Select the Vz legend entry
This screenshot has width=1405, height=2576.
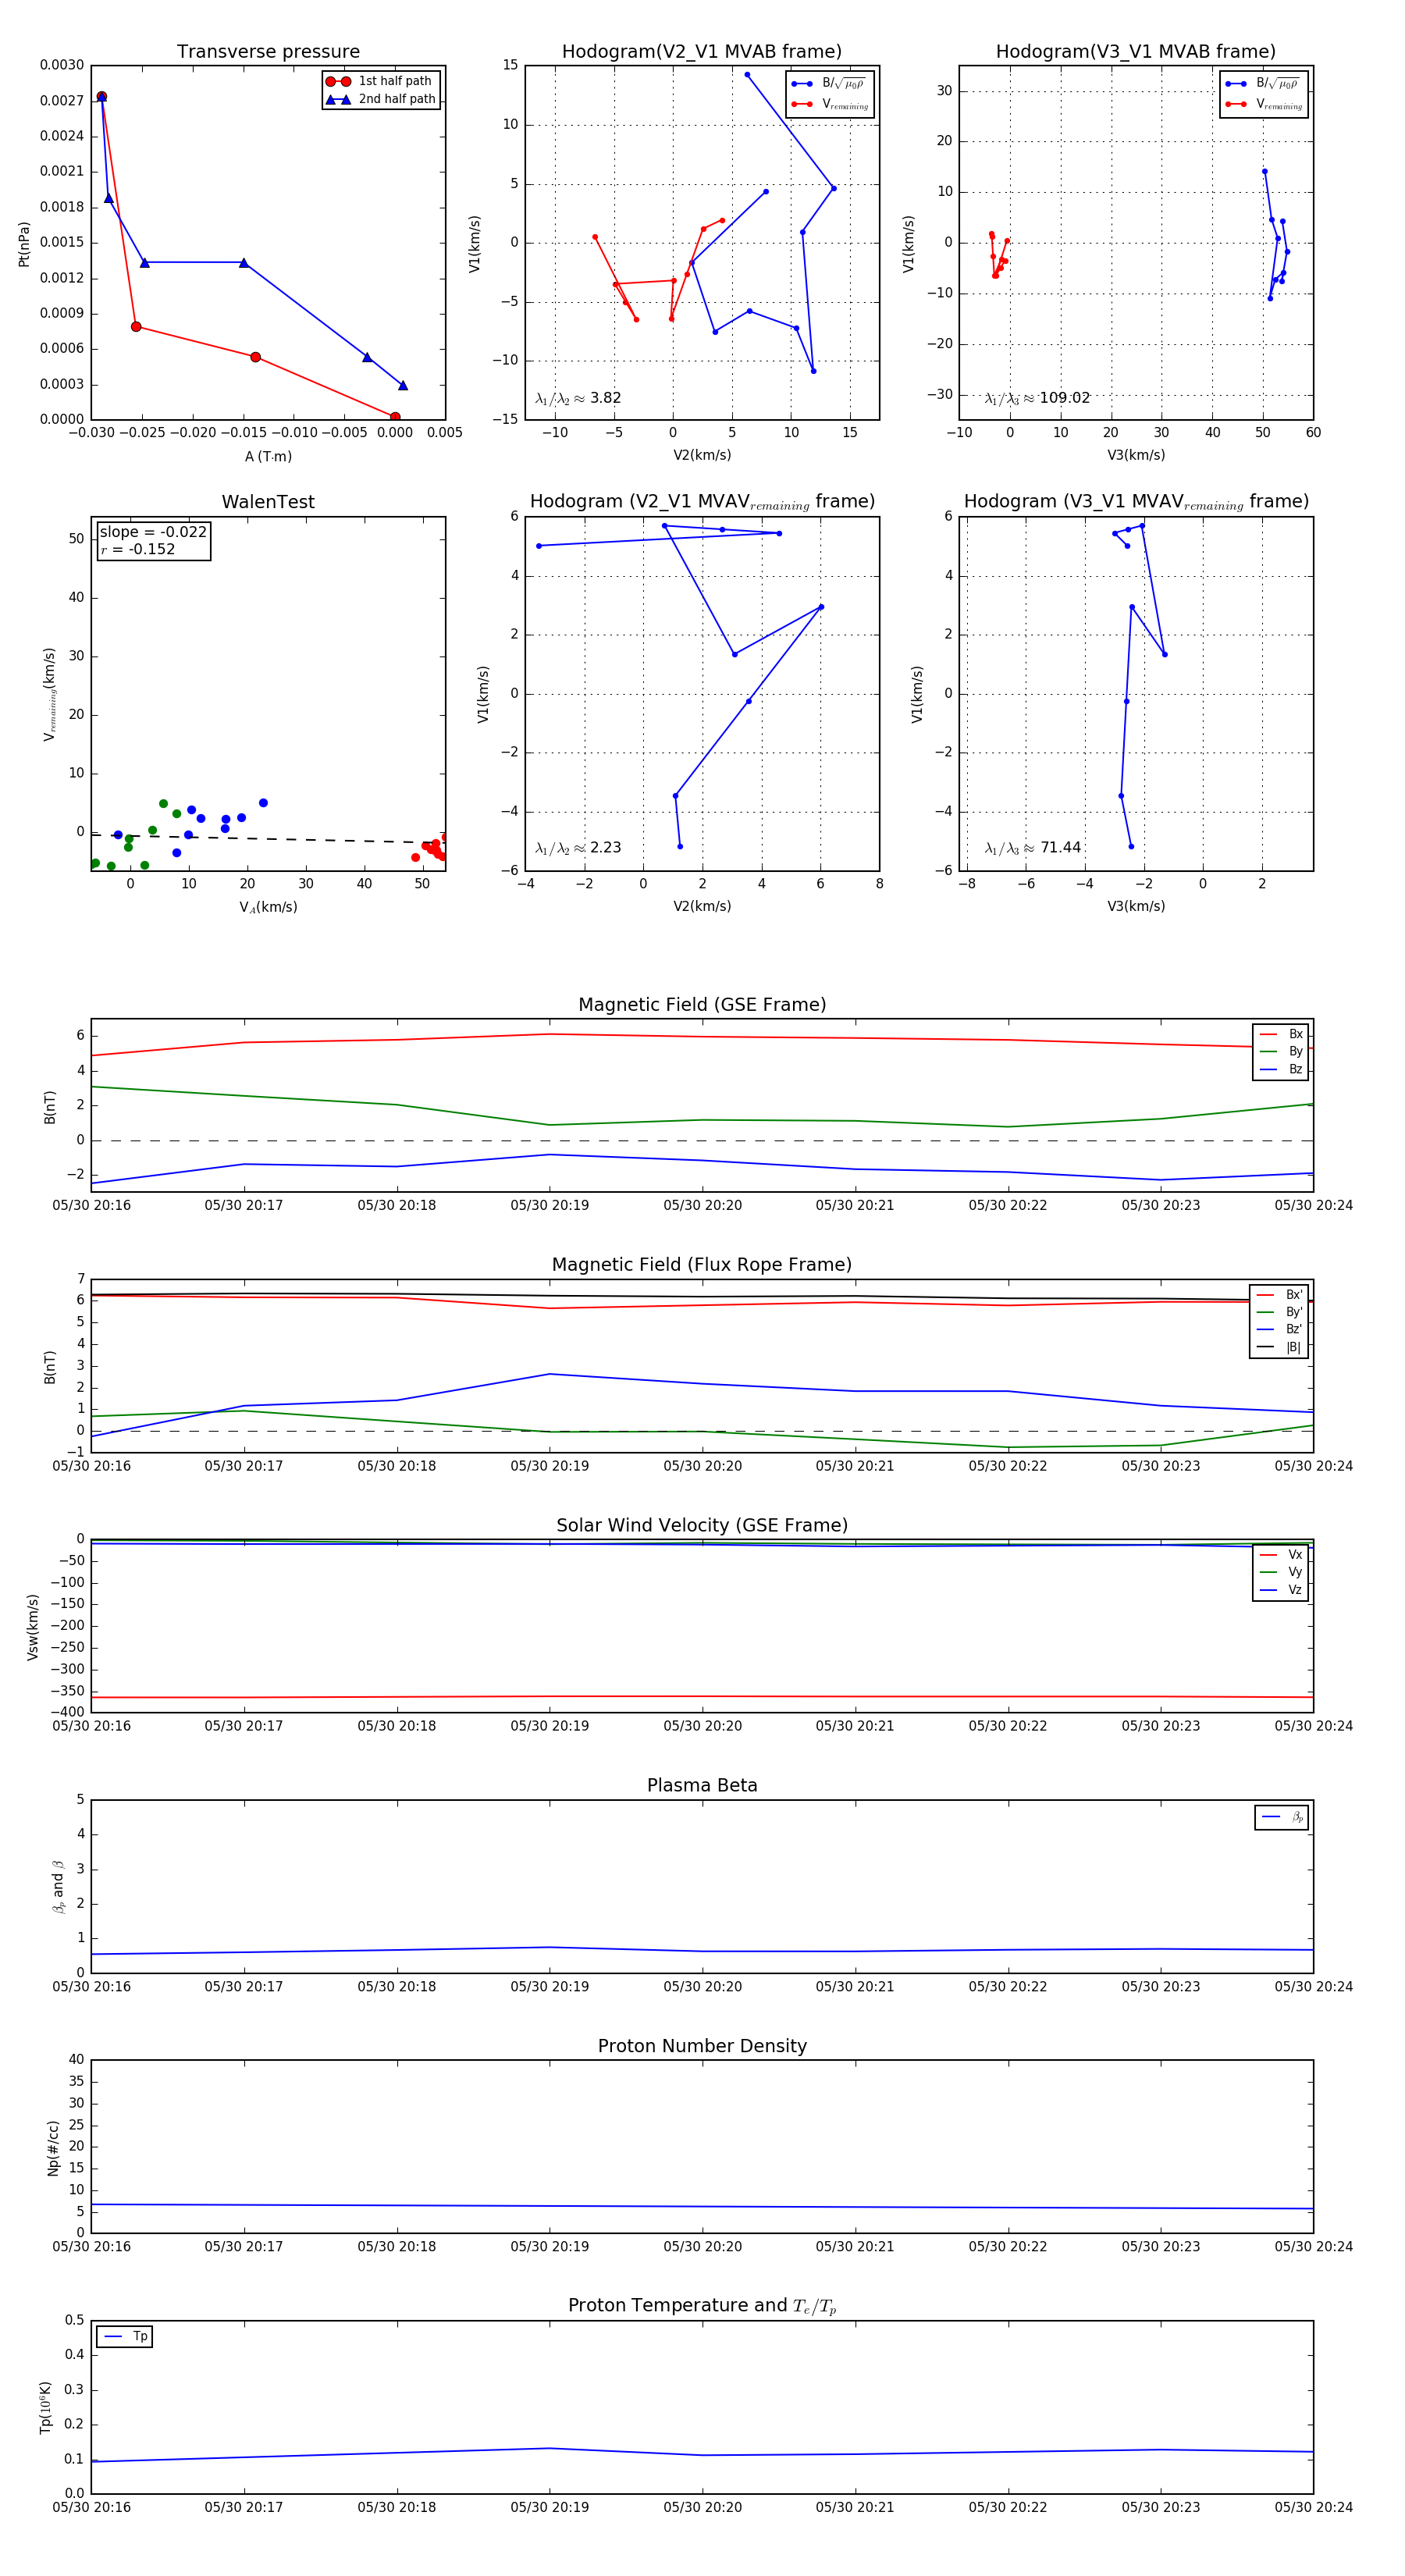pyautogui.click(x=1281, y=1590)
